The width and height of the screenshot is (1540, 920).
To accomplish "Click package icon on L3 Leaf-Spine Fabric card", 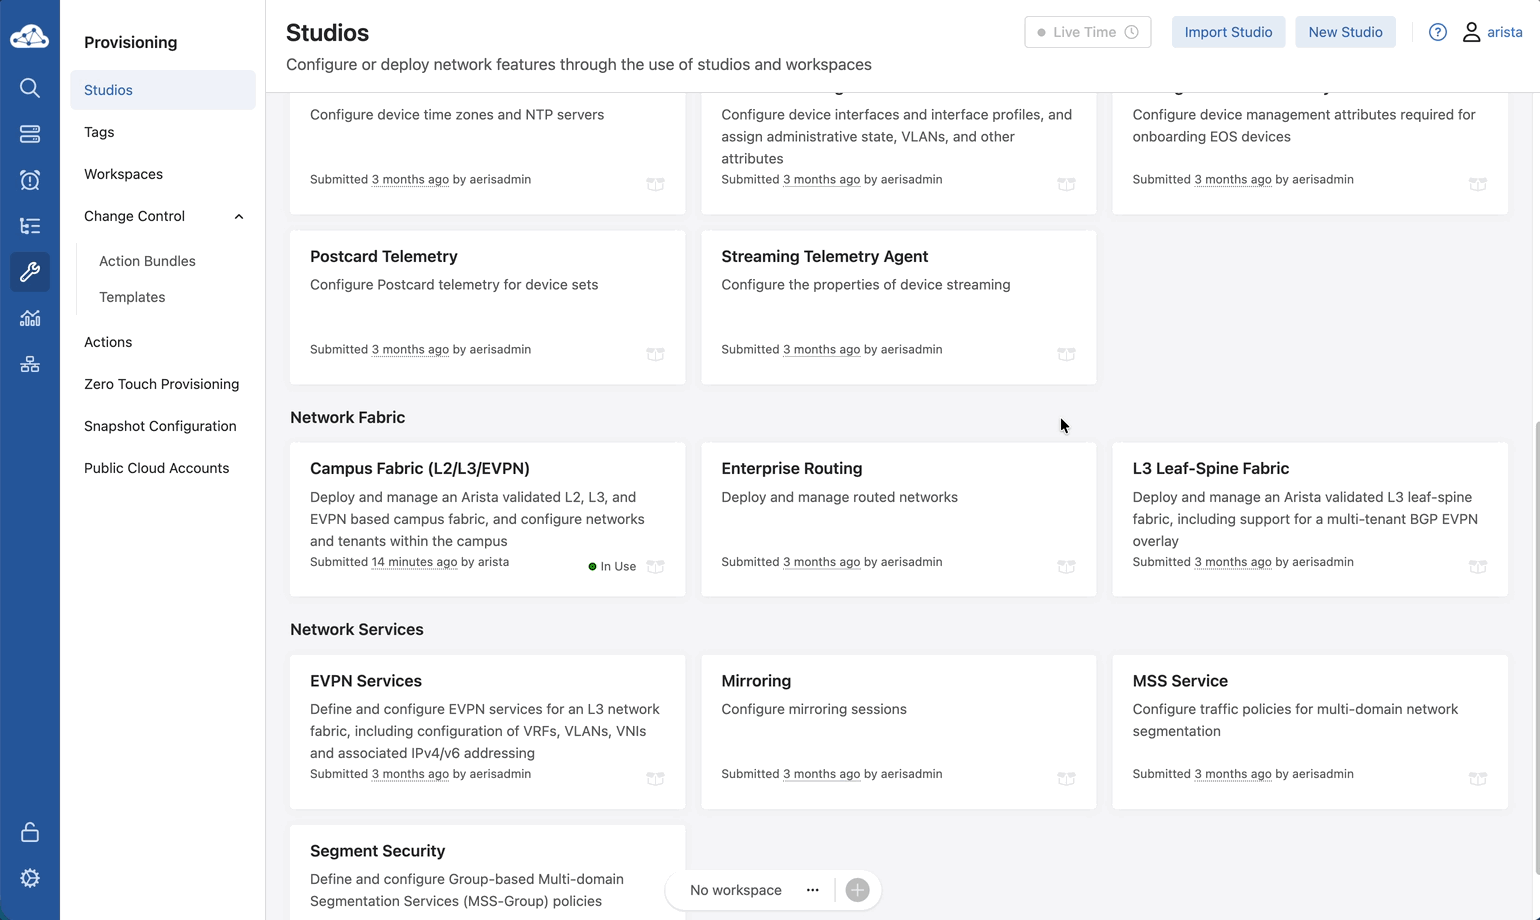I will coord(1477,566).
